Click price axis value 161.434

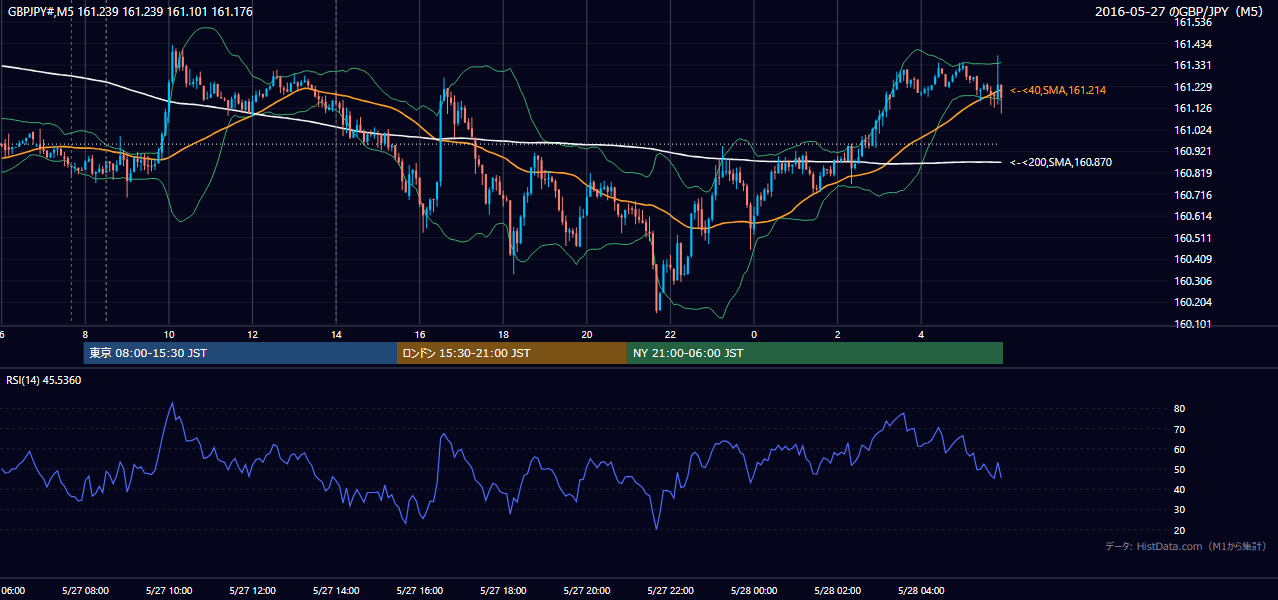pos(1193,44)
